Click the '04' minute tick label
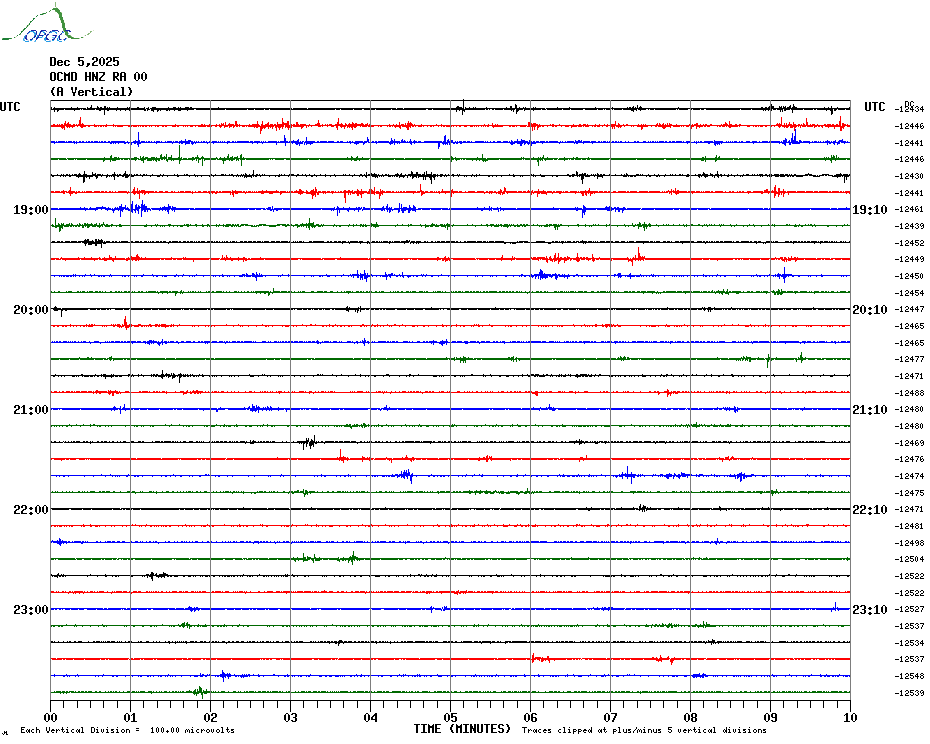The height and width of the screenshot is (744, 930). pos(370,717)
